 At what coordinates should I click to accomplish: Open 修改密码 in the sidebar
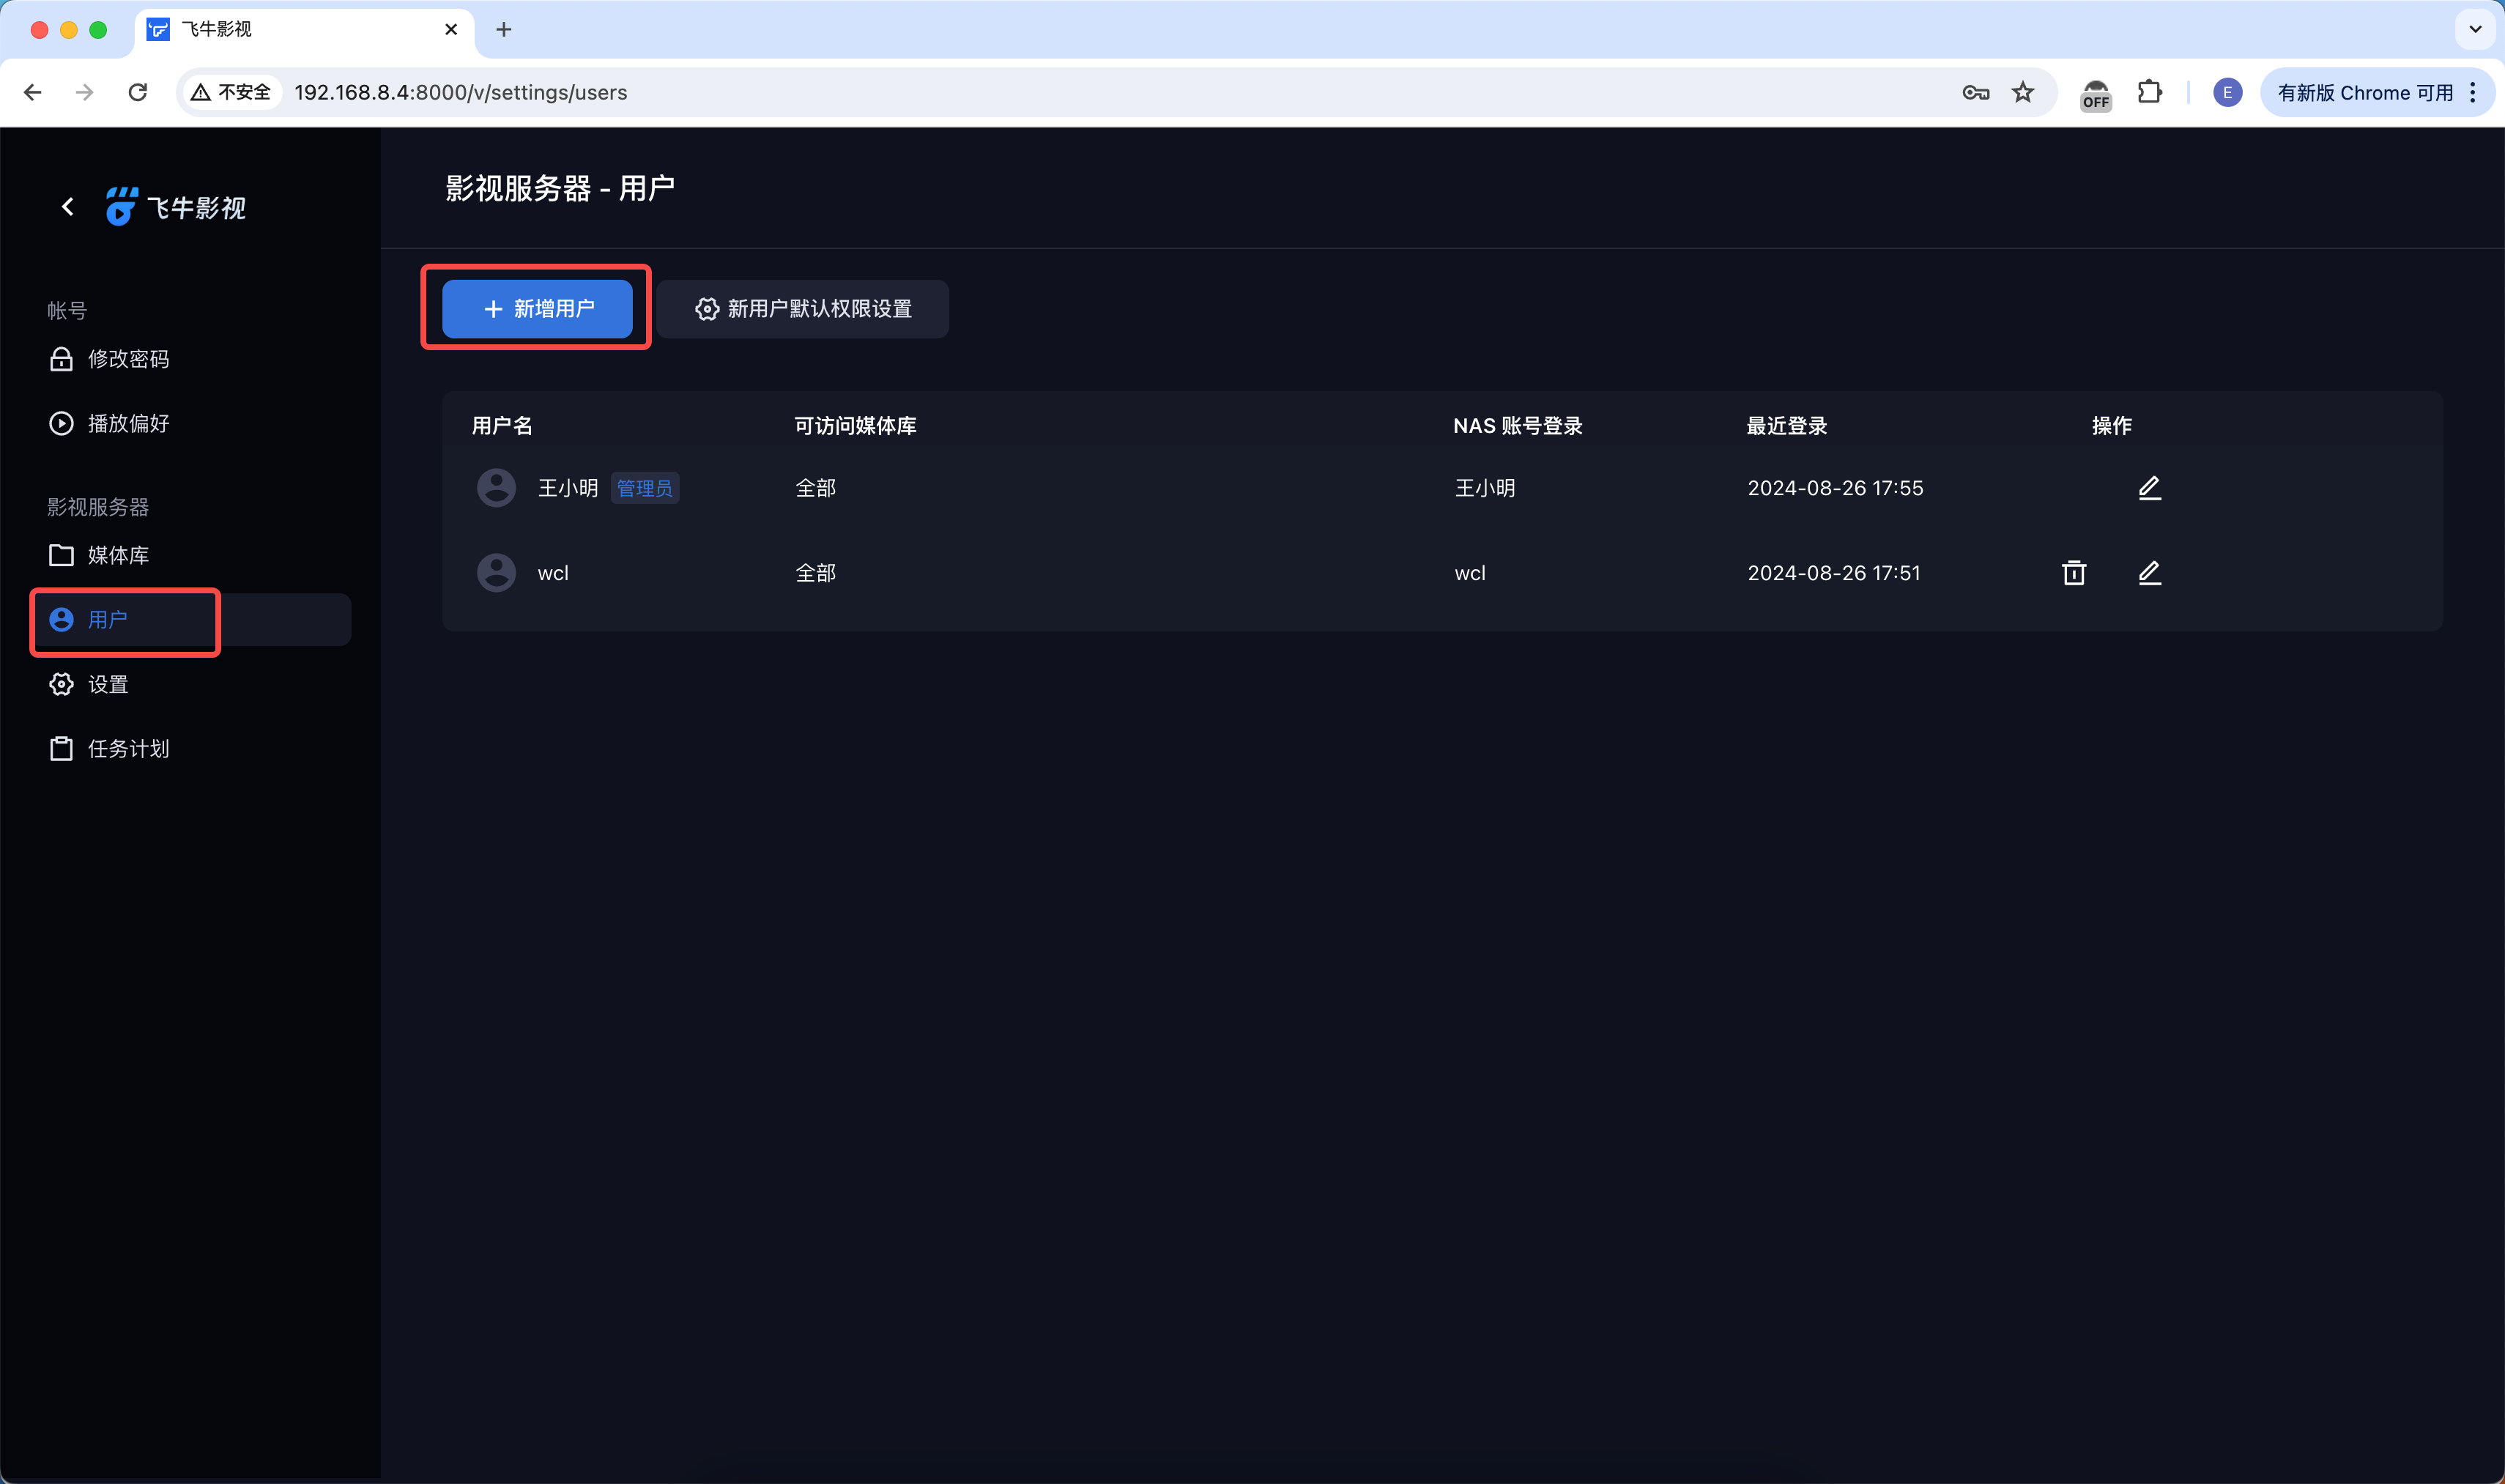[128, 359]
